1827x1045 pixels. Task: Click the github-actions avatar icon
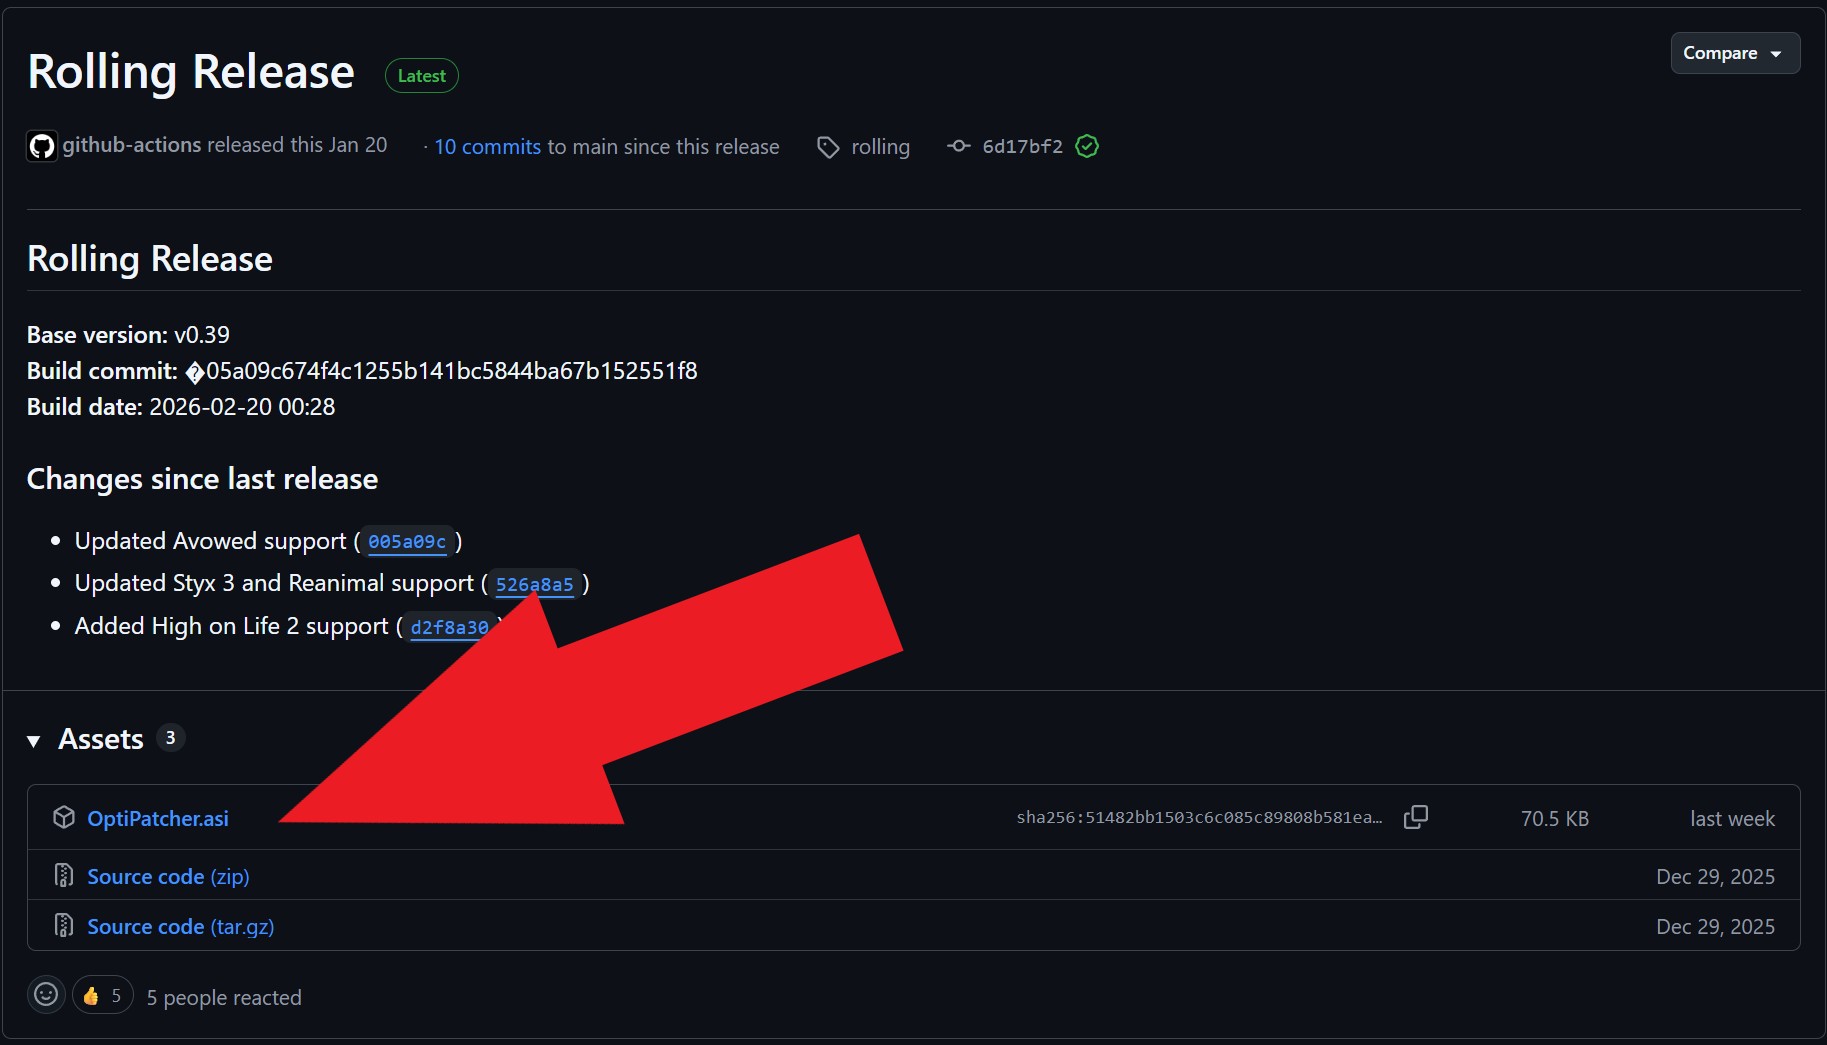tap(42, 147)
